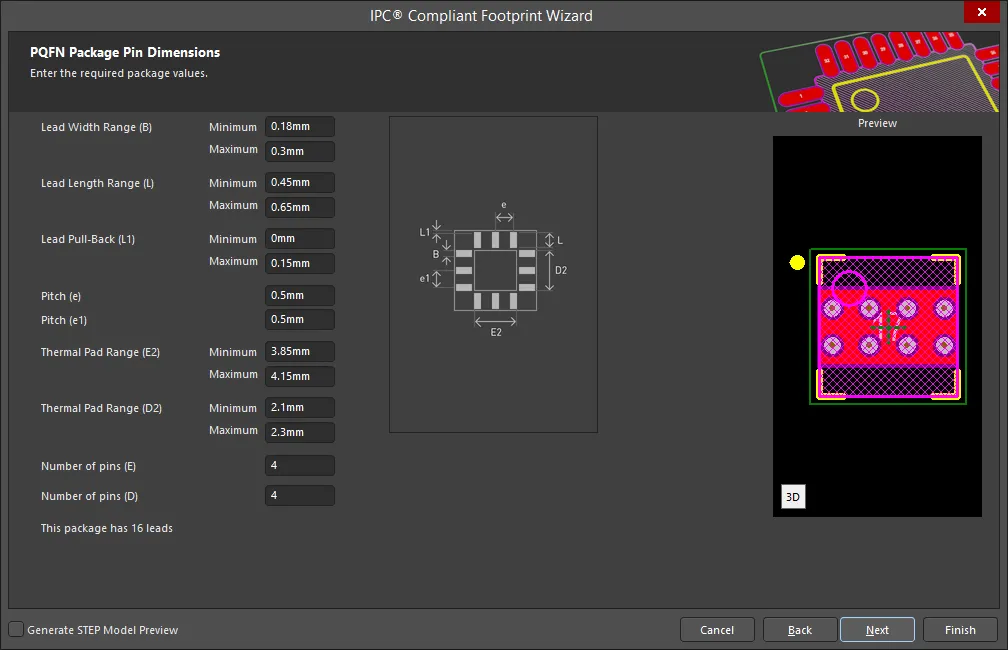Change Number of pins (D) field

coord(300,496)
